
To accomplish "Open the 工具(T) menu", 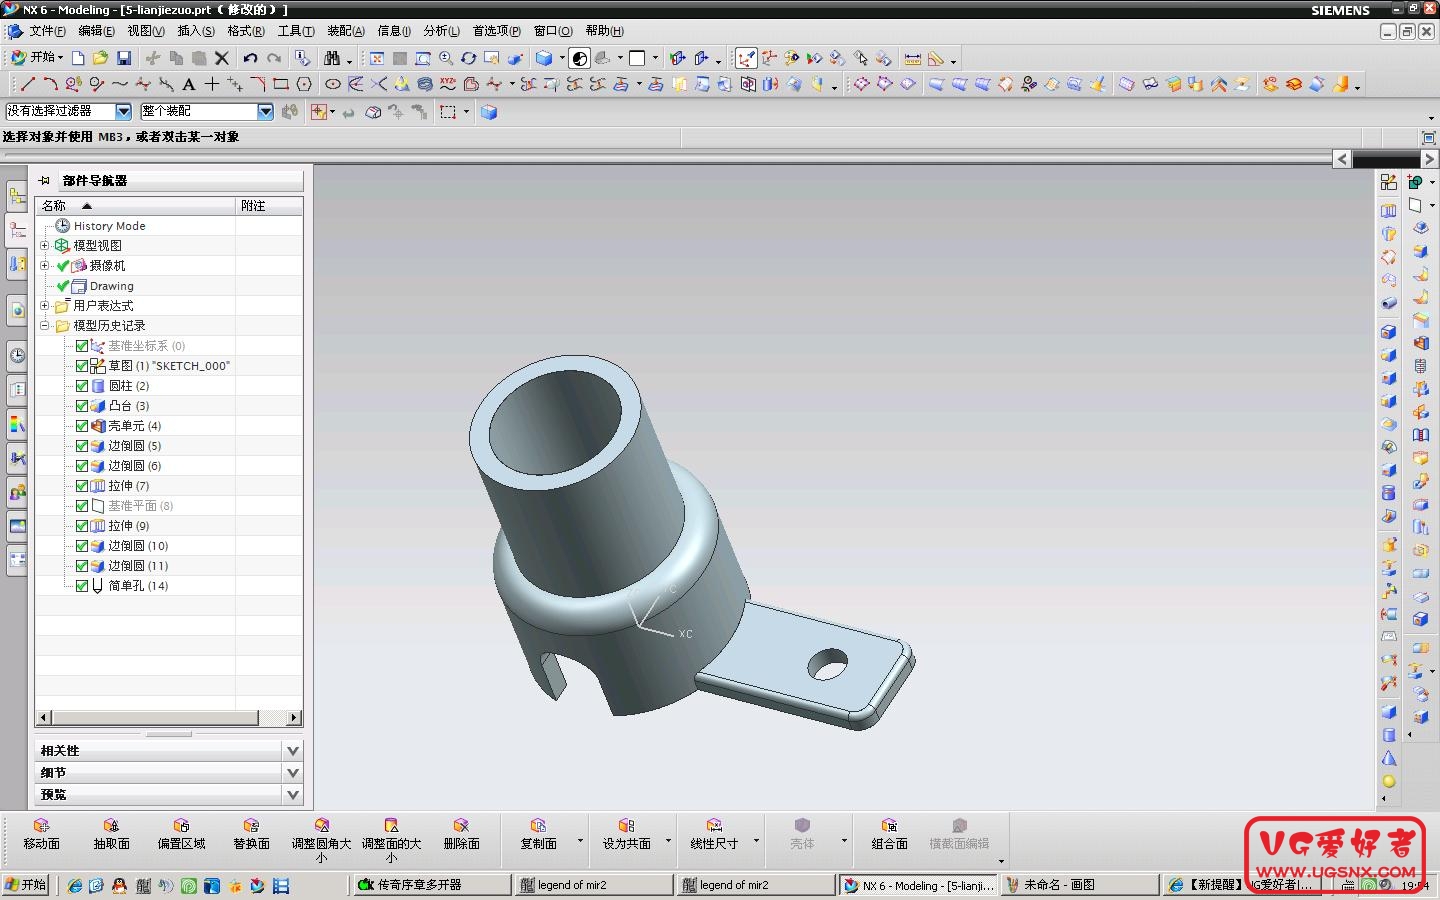I will tap(296, 31).
